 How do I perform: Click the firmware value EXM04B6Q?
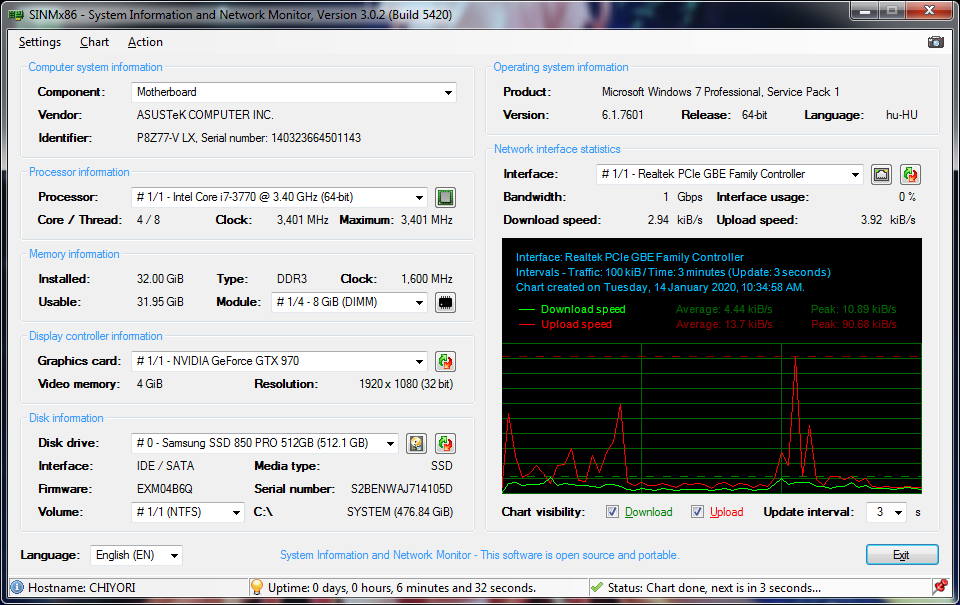click(165, 489)
